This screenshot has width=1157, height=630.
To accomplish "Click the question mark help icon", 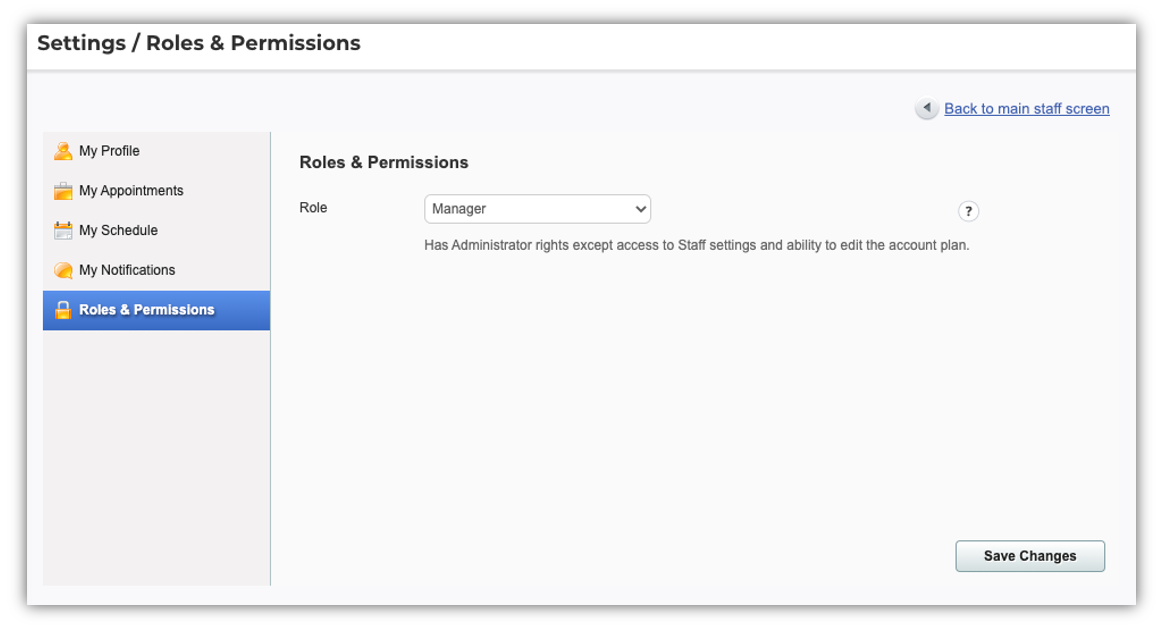I will point(968,212).
